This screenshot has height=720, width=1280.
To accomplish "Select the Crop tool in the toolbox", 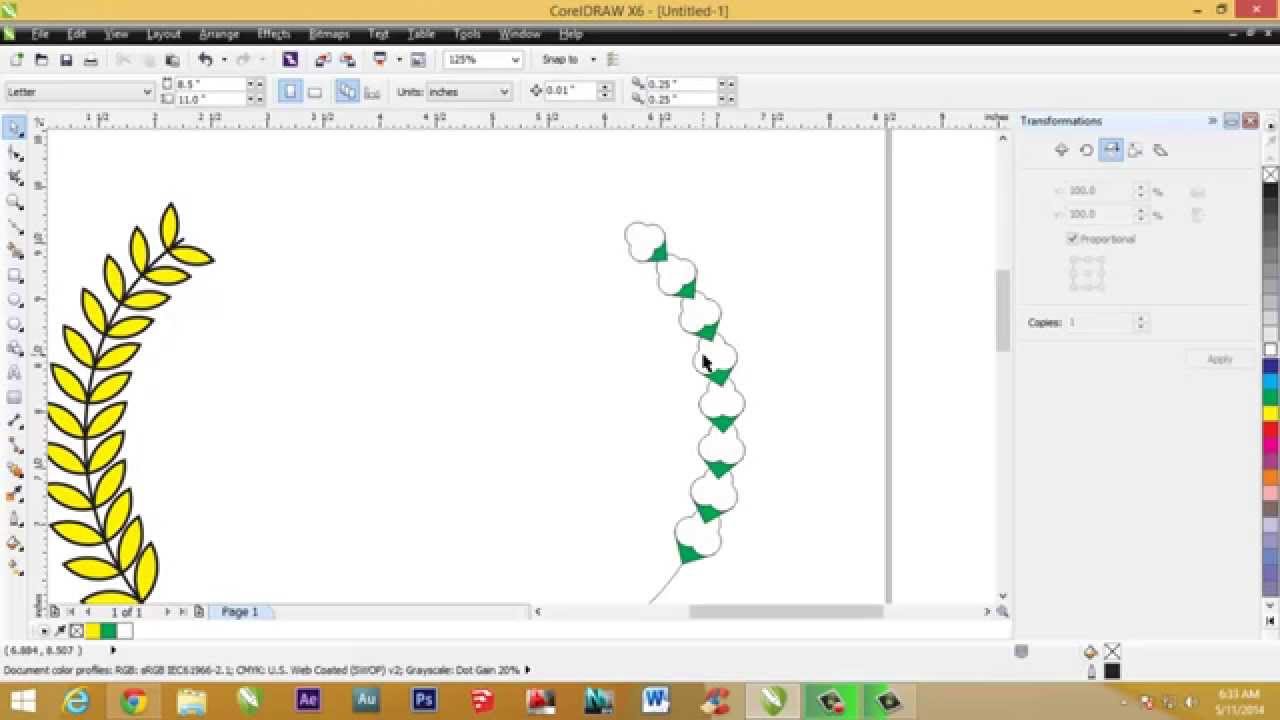I will point(14,177).
